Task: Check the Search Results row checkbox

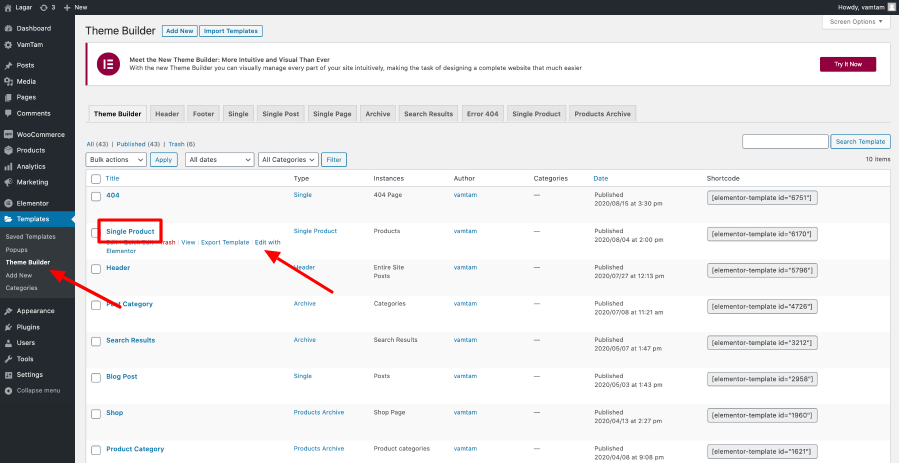Action: 96,341
